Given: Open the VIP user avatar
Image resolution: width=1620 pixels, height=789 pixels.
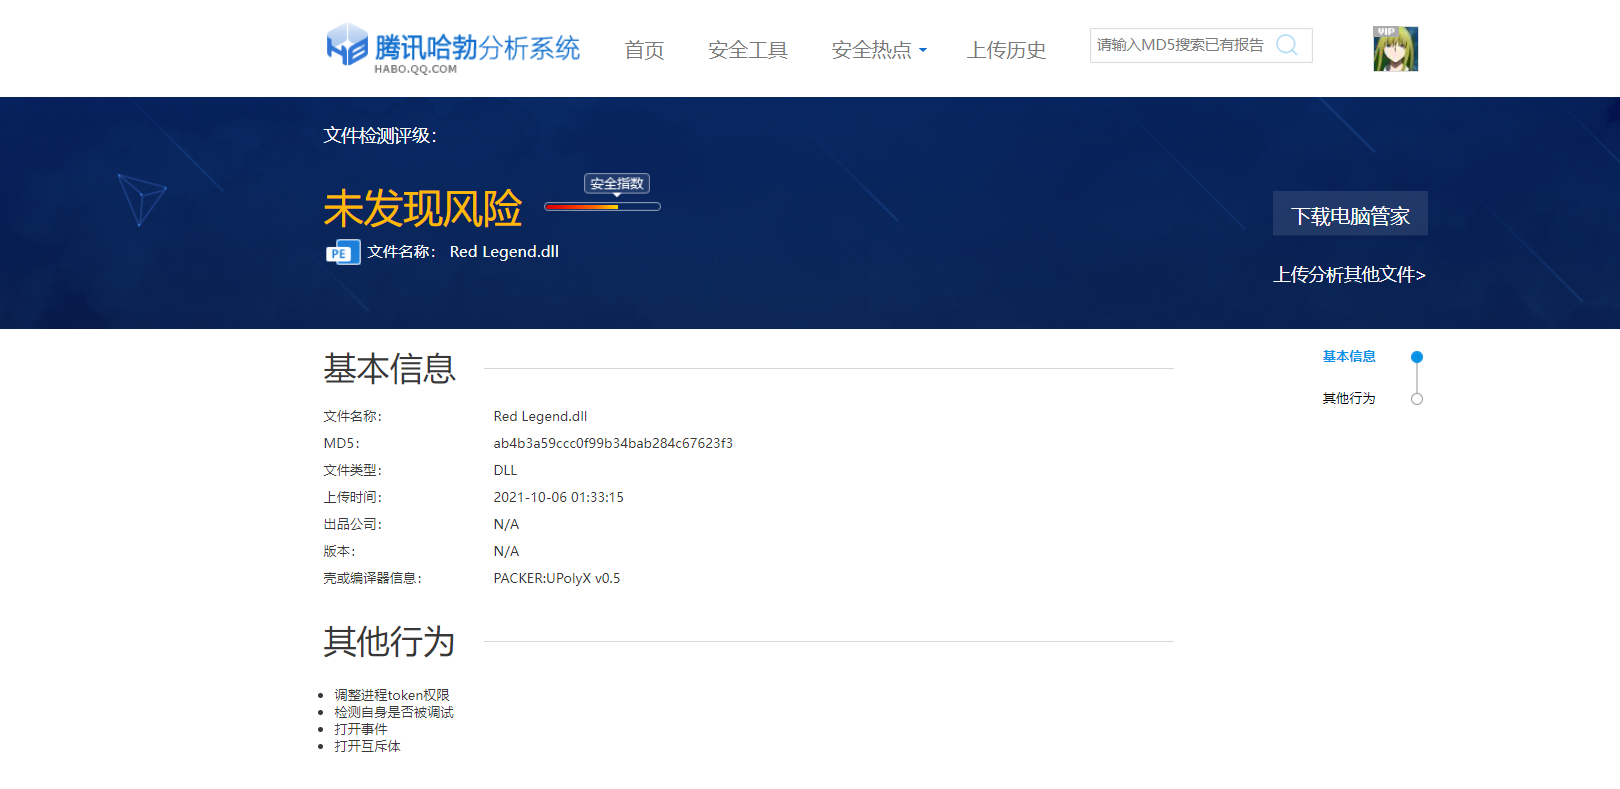Looking at the screenshot, I should pyautogui.click(x=1395, y=49).
